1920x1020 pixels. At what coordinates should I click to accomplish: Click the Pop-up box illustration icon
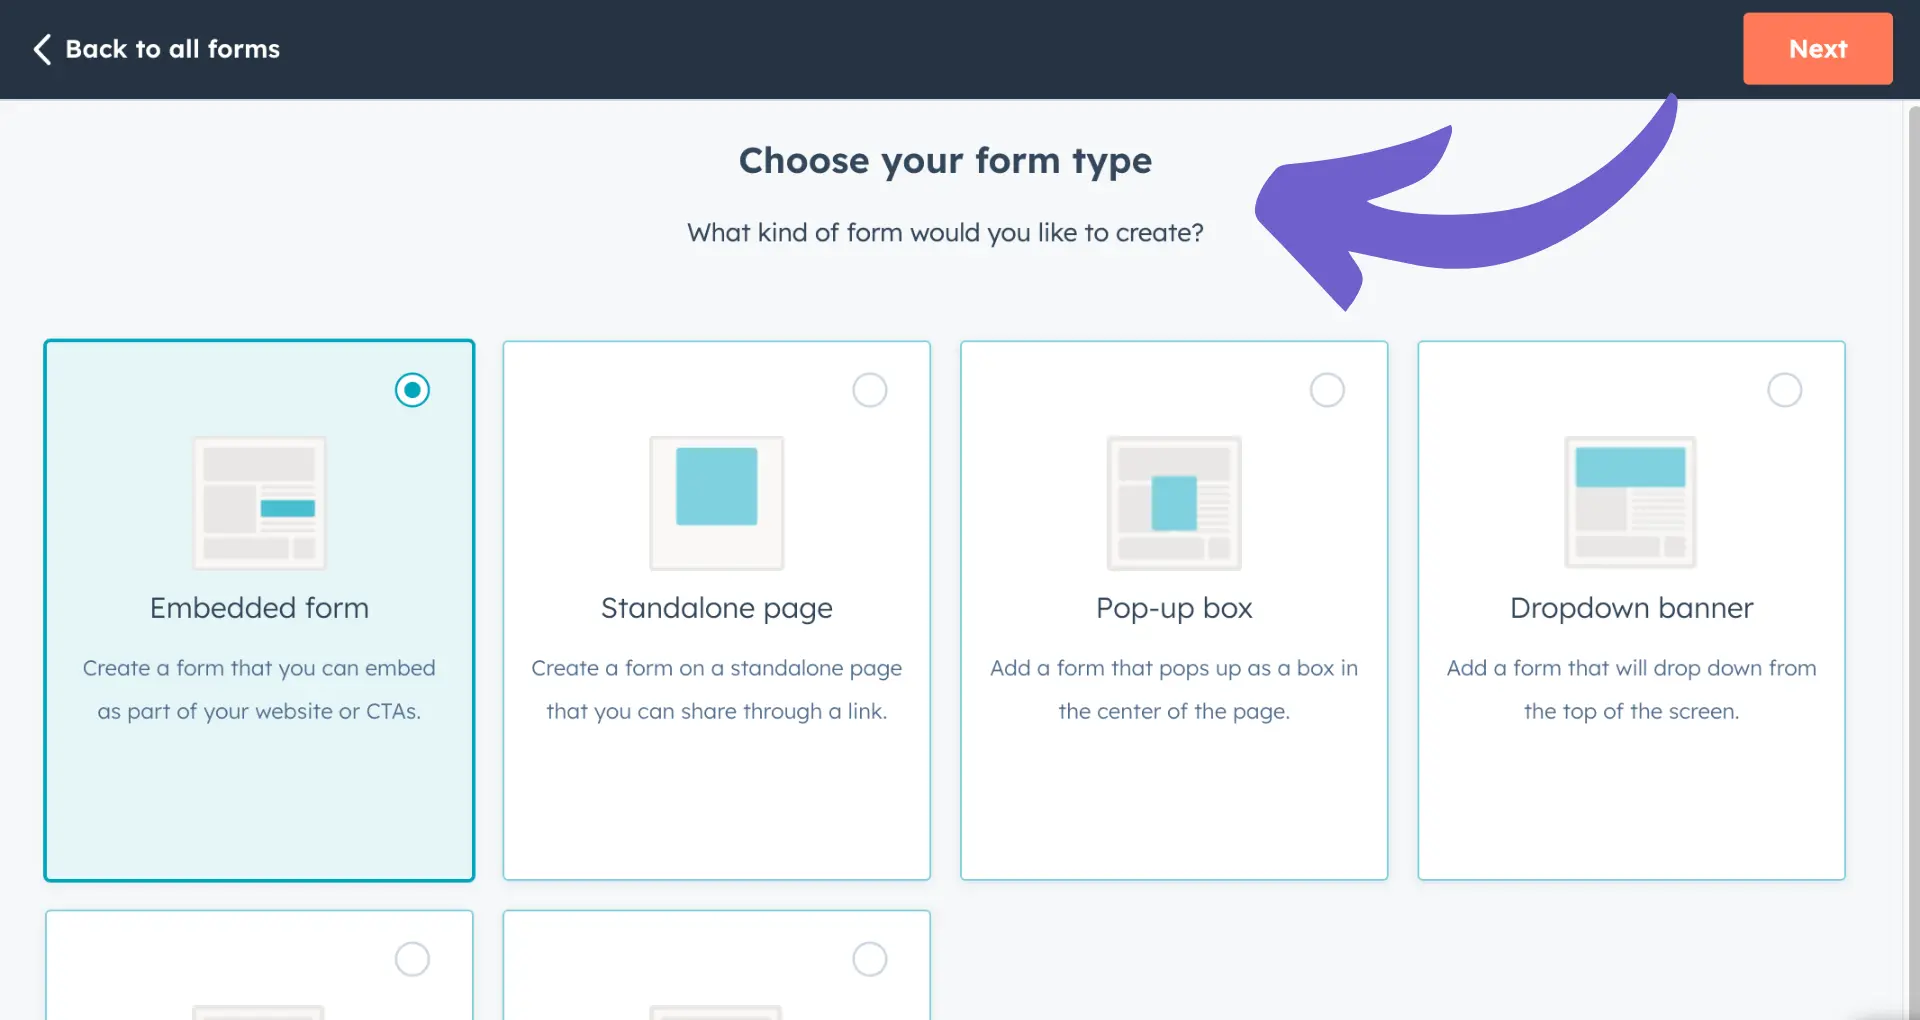tap(1174, 503)
